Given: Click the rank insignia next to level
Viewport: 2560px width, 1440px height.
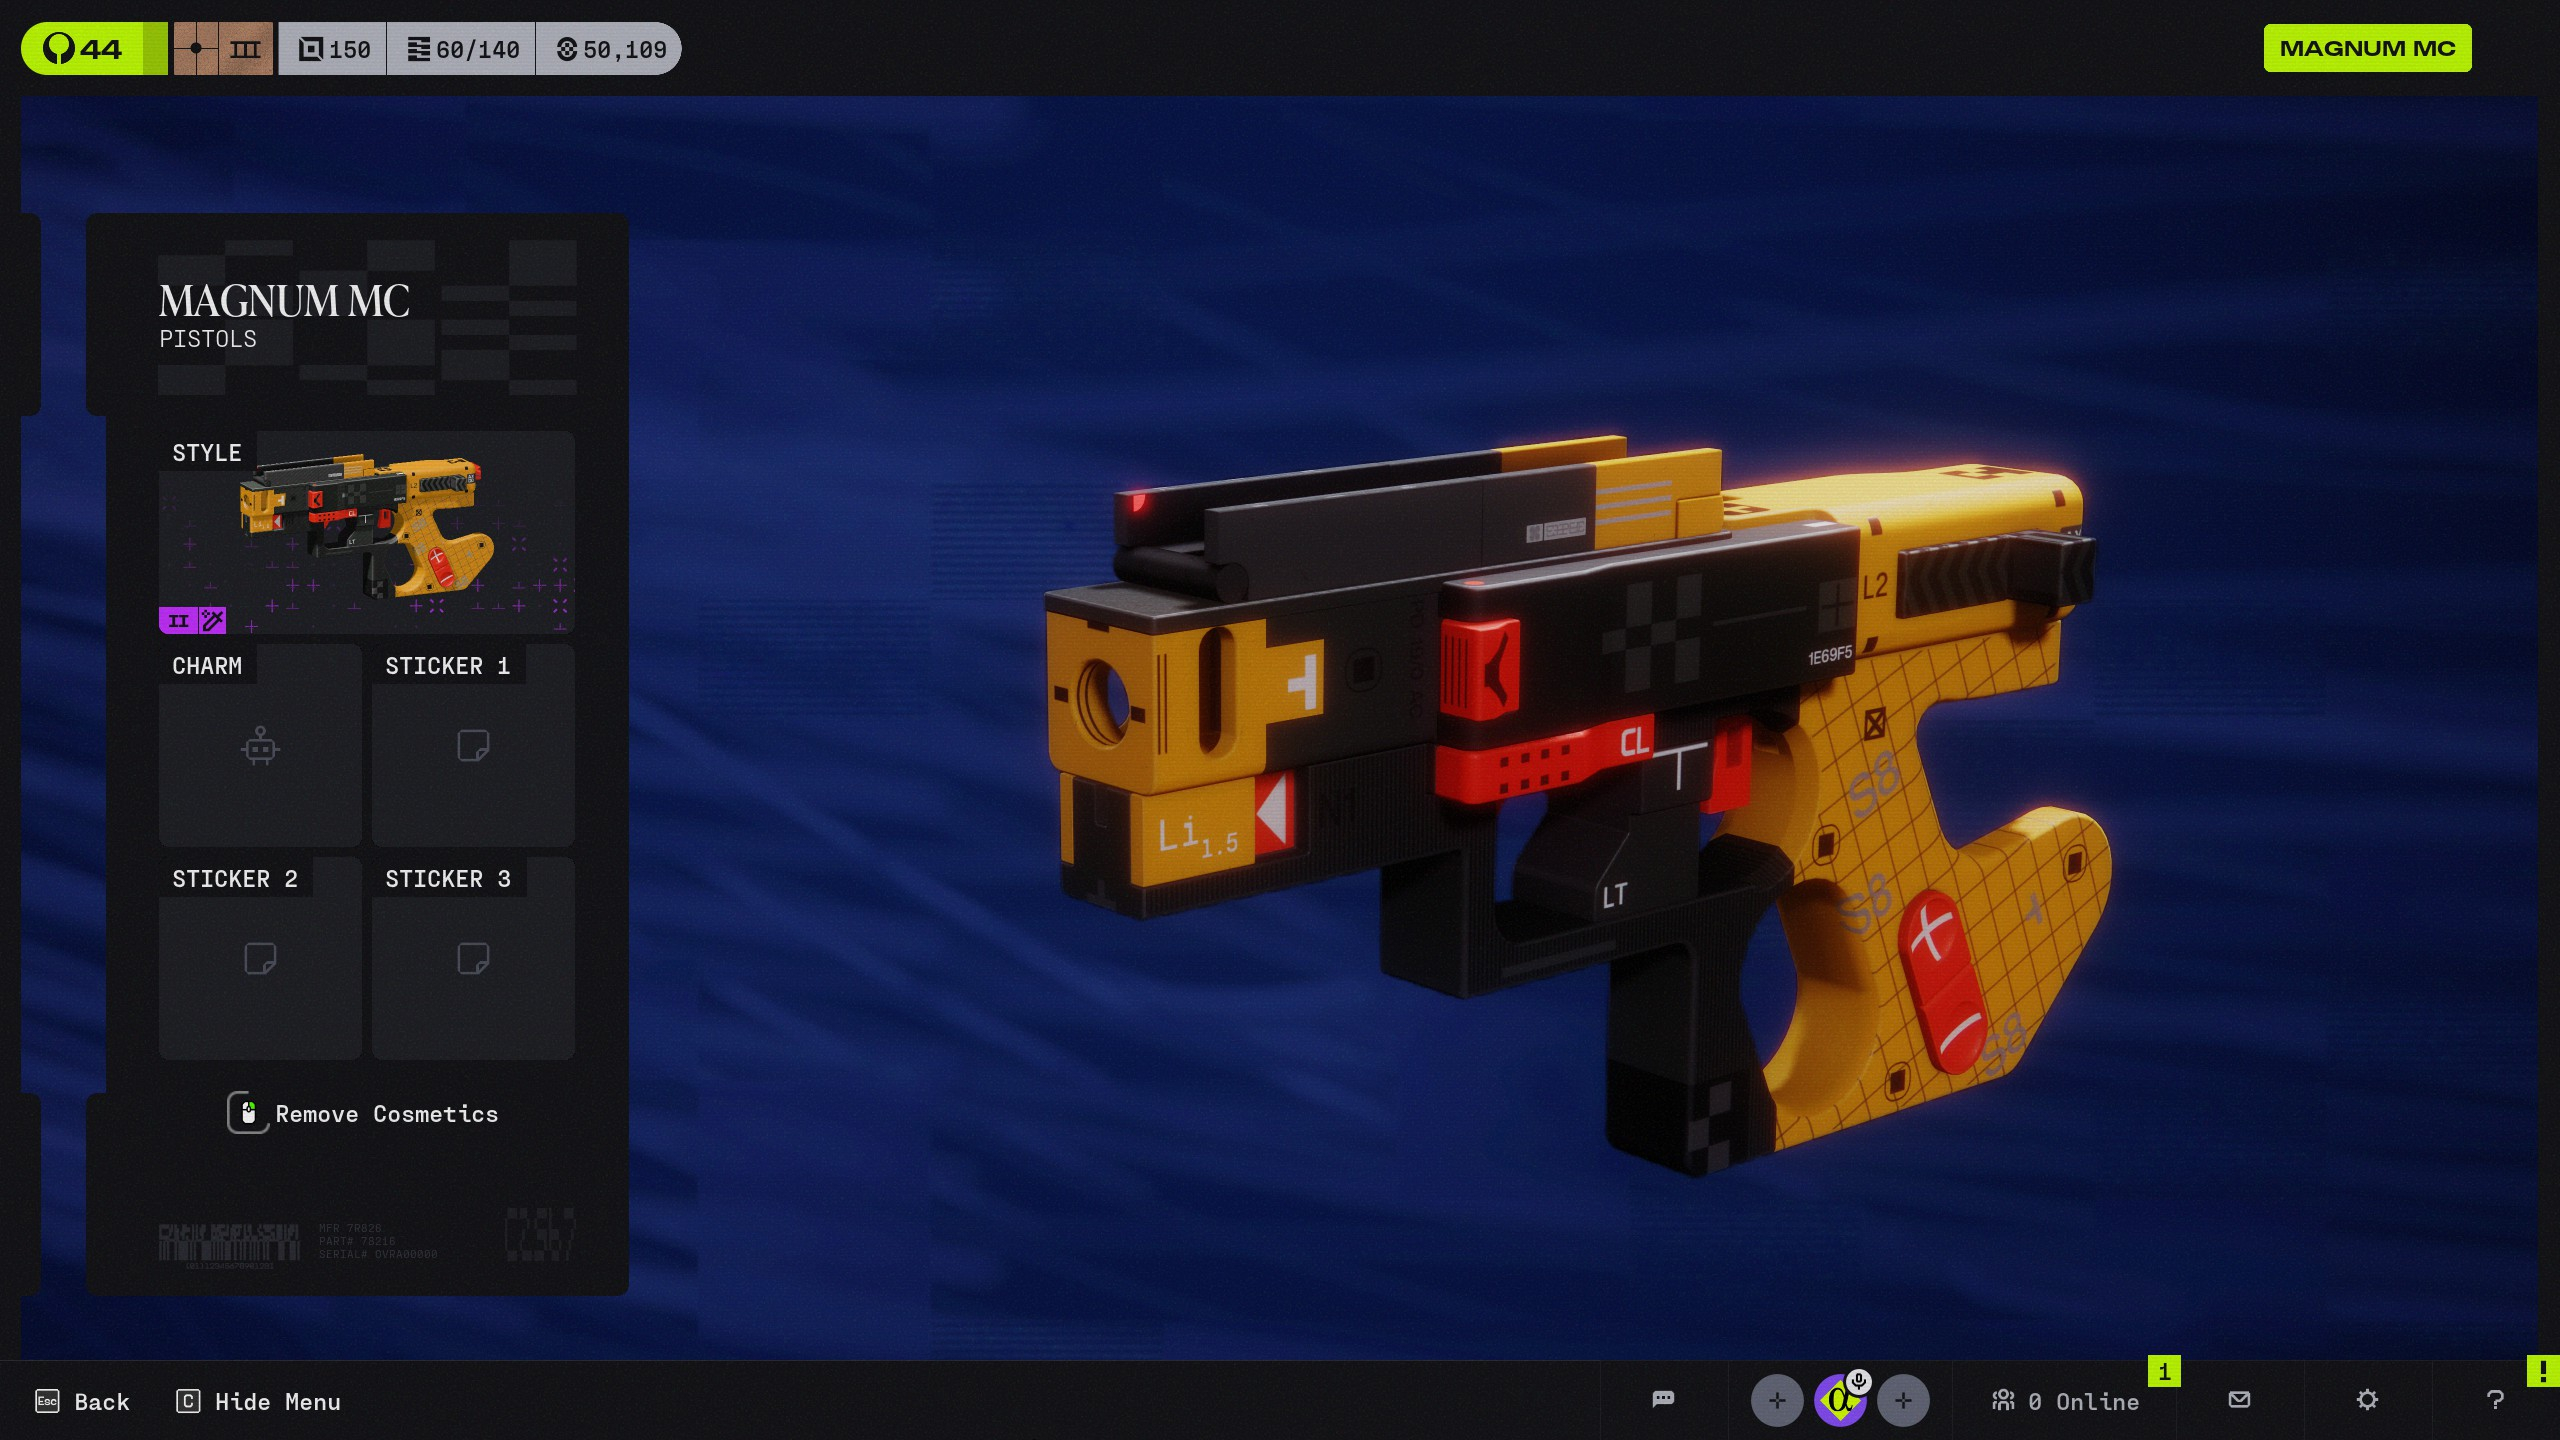Looking at the screenshot, I should [223, 49].
